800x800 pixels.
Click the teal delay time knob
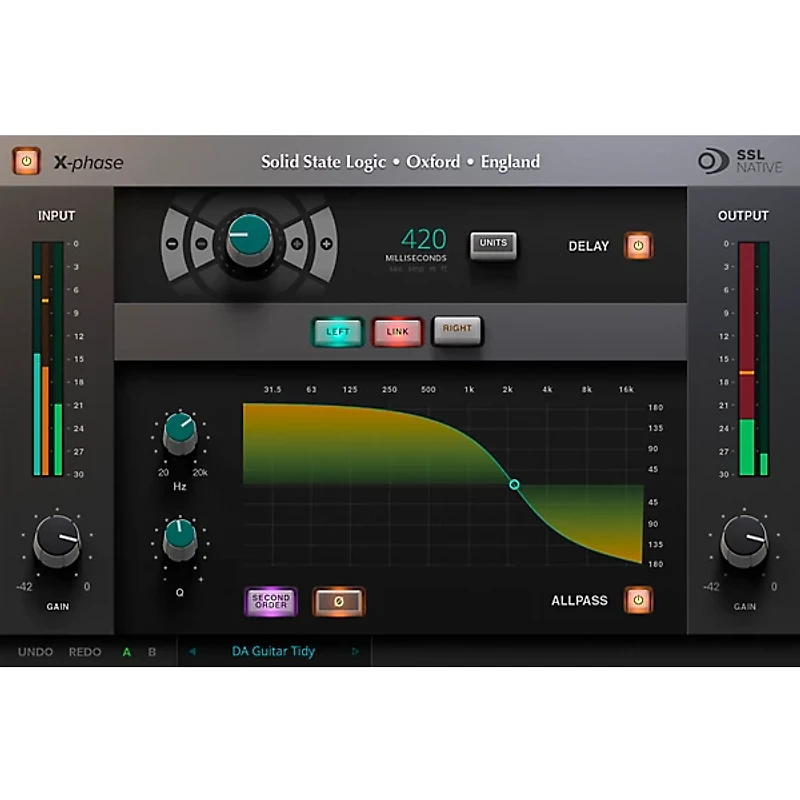[248, 238]
